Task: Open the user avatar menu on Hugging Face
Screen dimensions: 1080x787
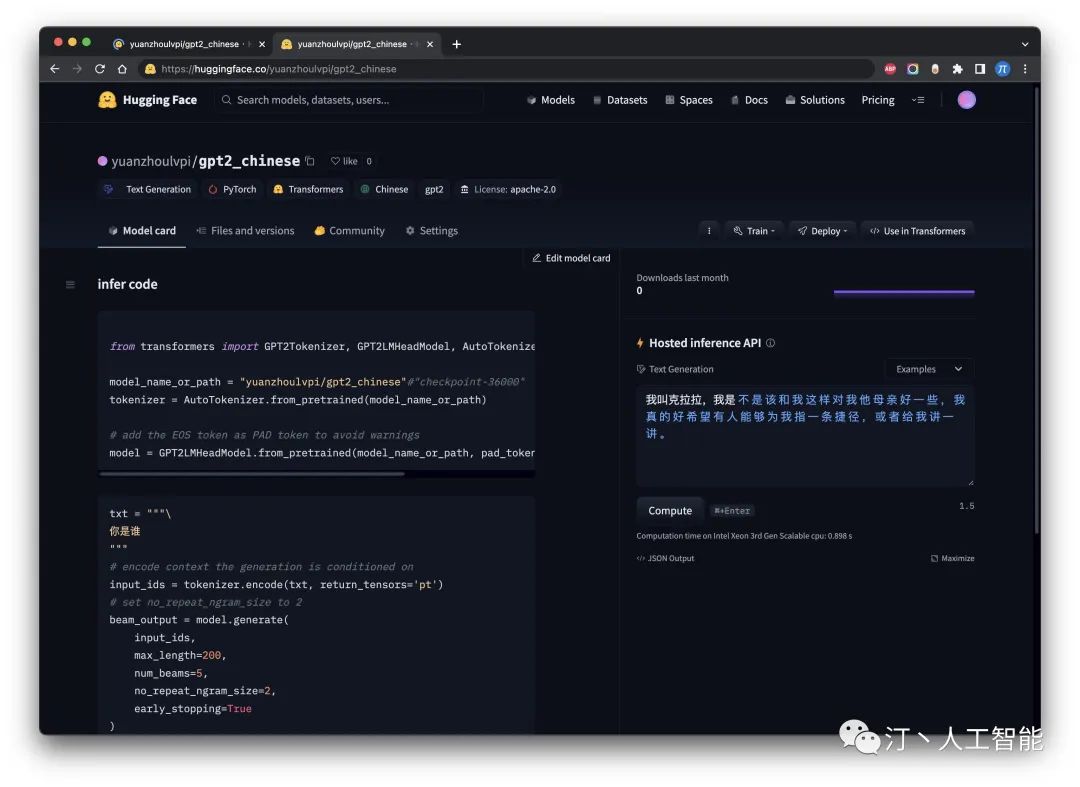Action: [x=966, y=100]
